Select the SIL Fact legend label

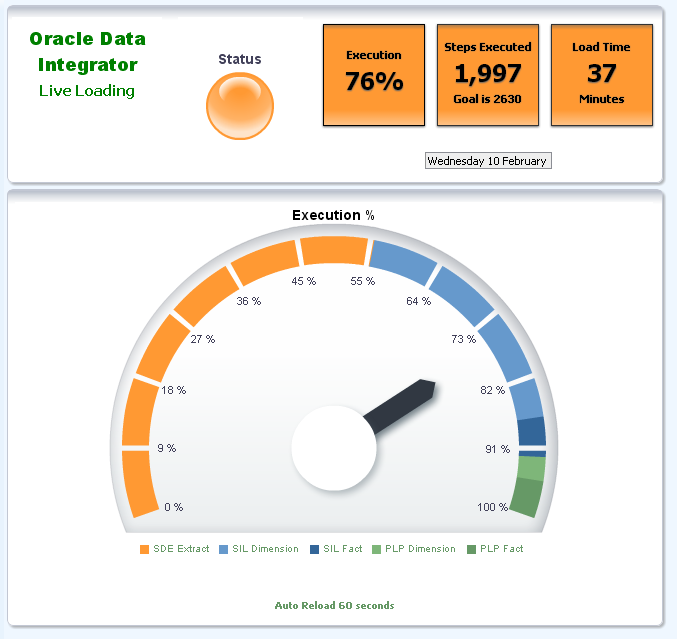click(343, 549)
